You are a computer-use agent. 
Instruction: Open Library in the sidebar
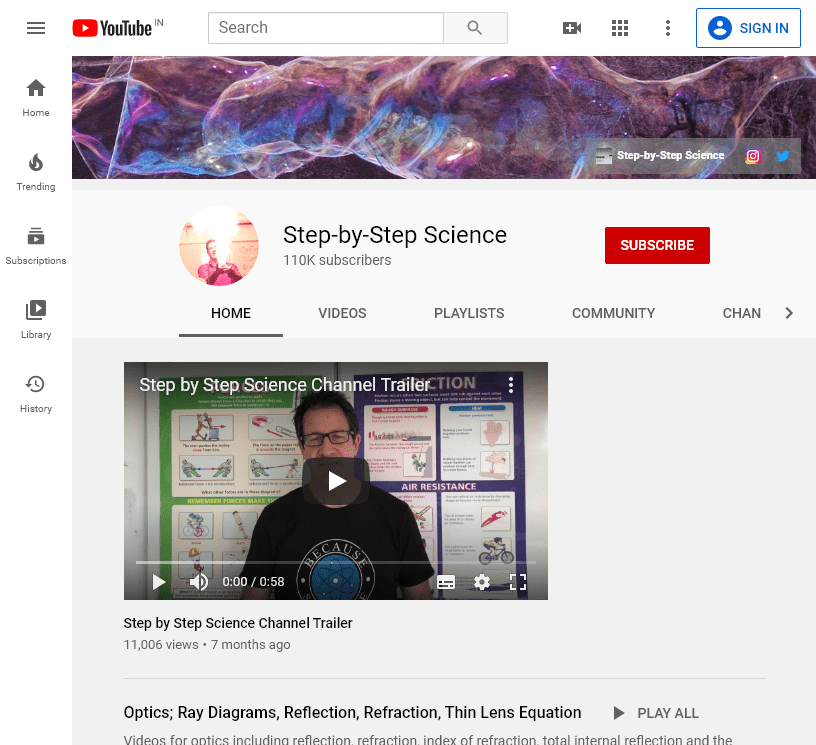[x=36, y=320]
